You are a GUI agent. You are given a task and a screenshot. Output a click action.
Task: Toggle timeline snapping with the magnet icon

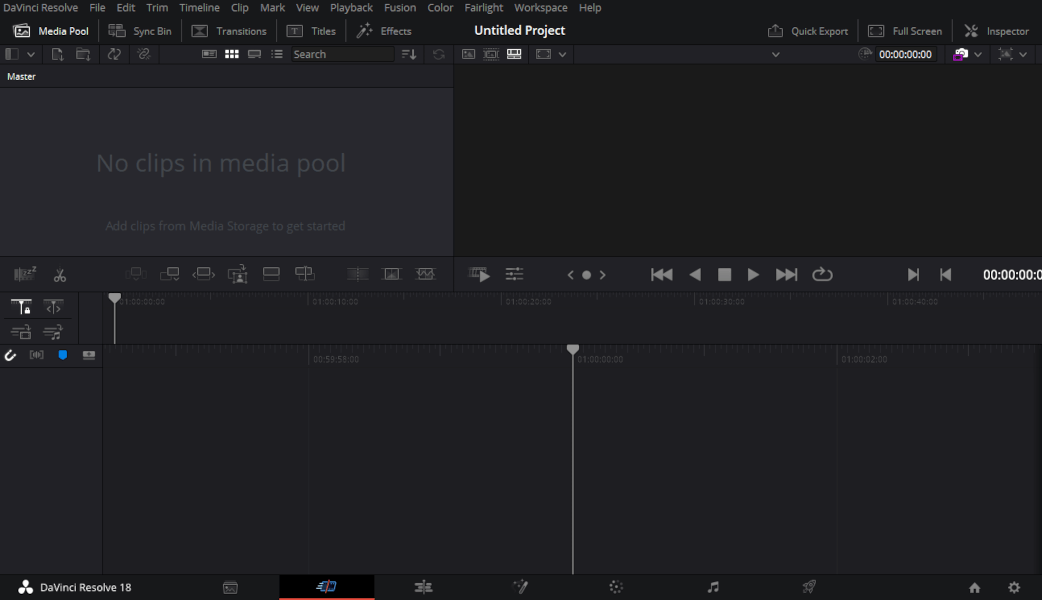pos(11,355)
